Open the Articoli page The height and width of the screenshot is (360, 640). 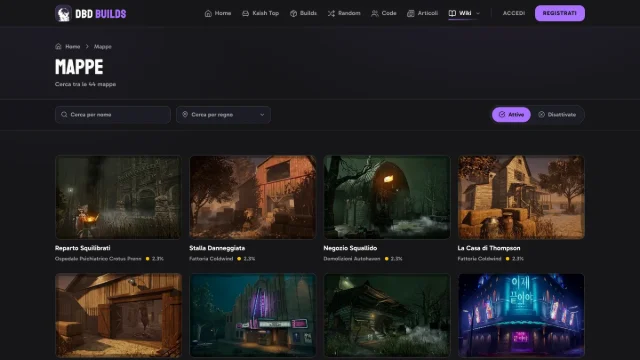pos(422,13)
